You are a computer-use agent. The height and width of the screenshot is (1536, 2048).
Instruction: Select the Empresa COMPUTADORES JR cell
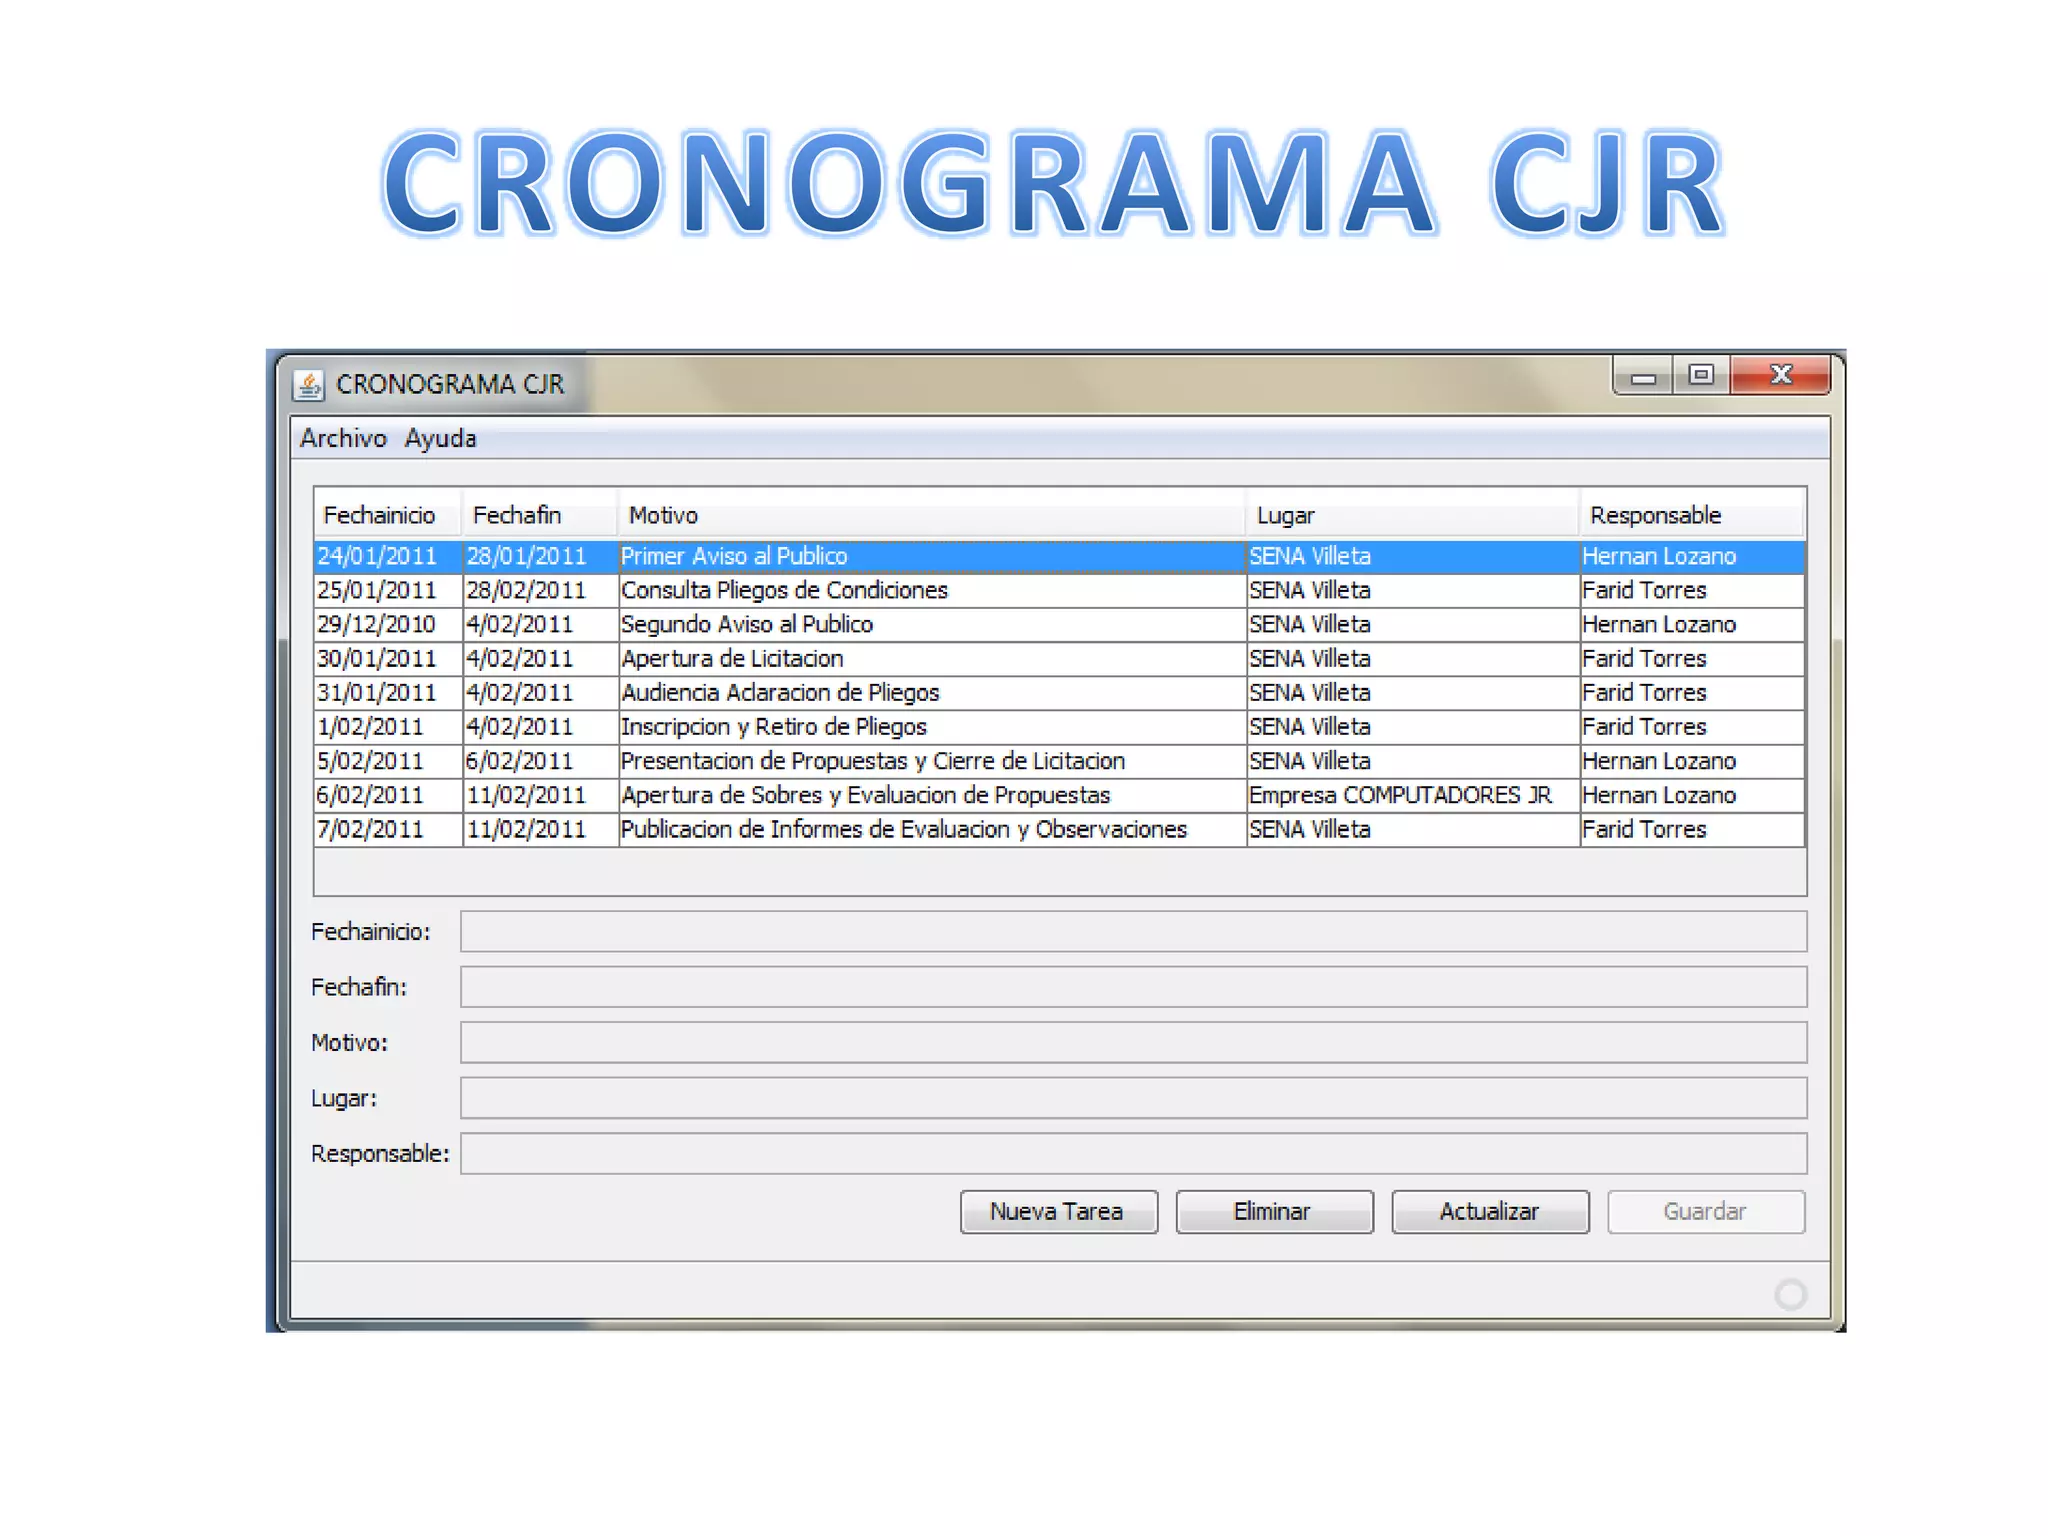tap(1400, 796)
